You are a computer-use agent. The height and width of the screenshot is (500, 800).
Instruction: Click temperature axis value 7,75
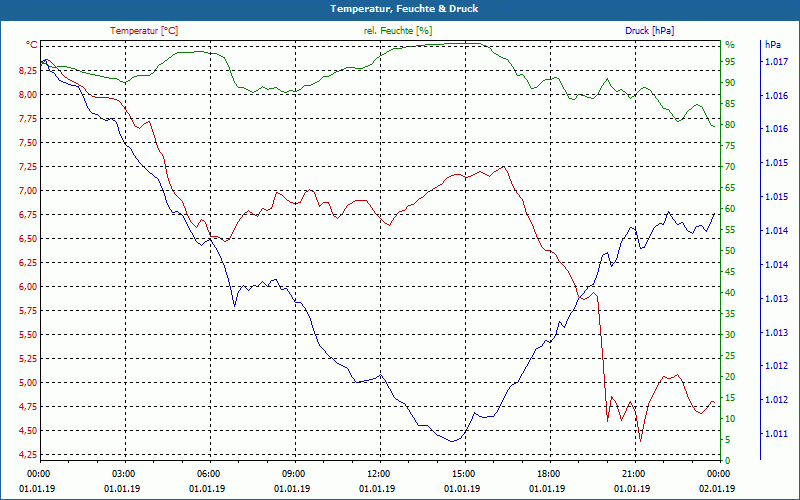coord(28,118)
